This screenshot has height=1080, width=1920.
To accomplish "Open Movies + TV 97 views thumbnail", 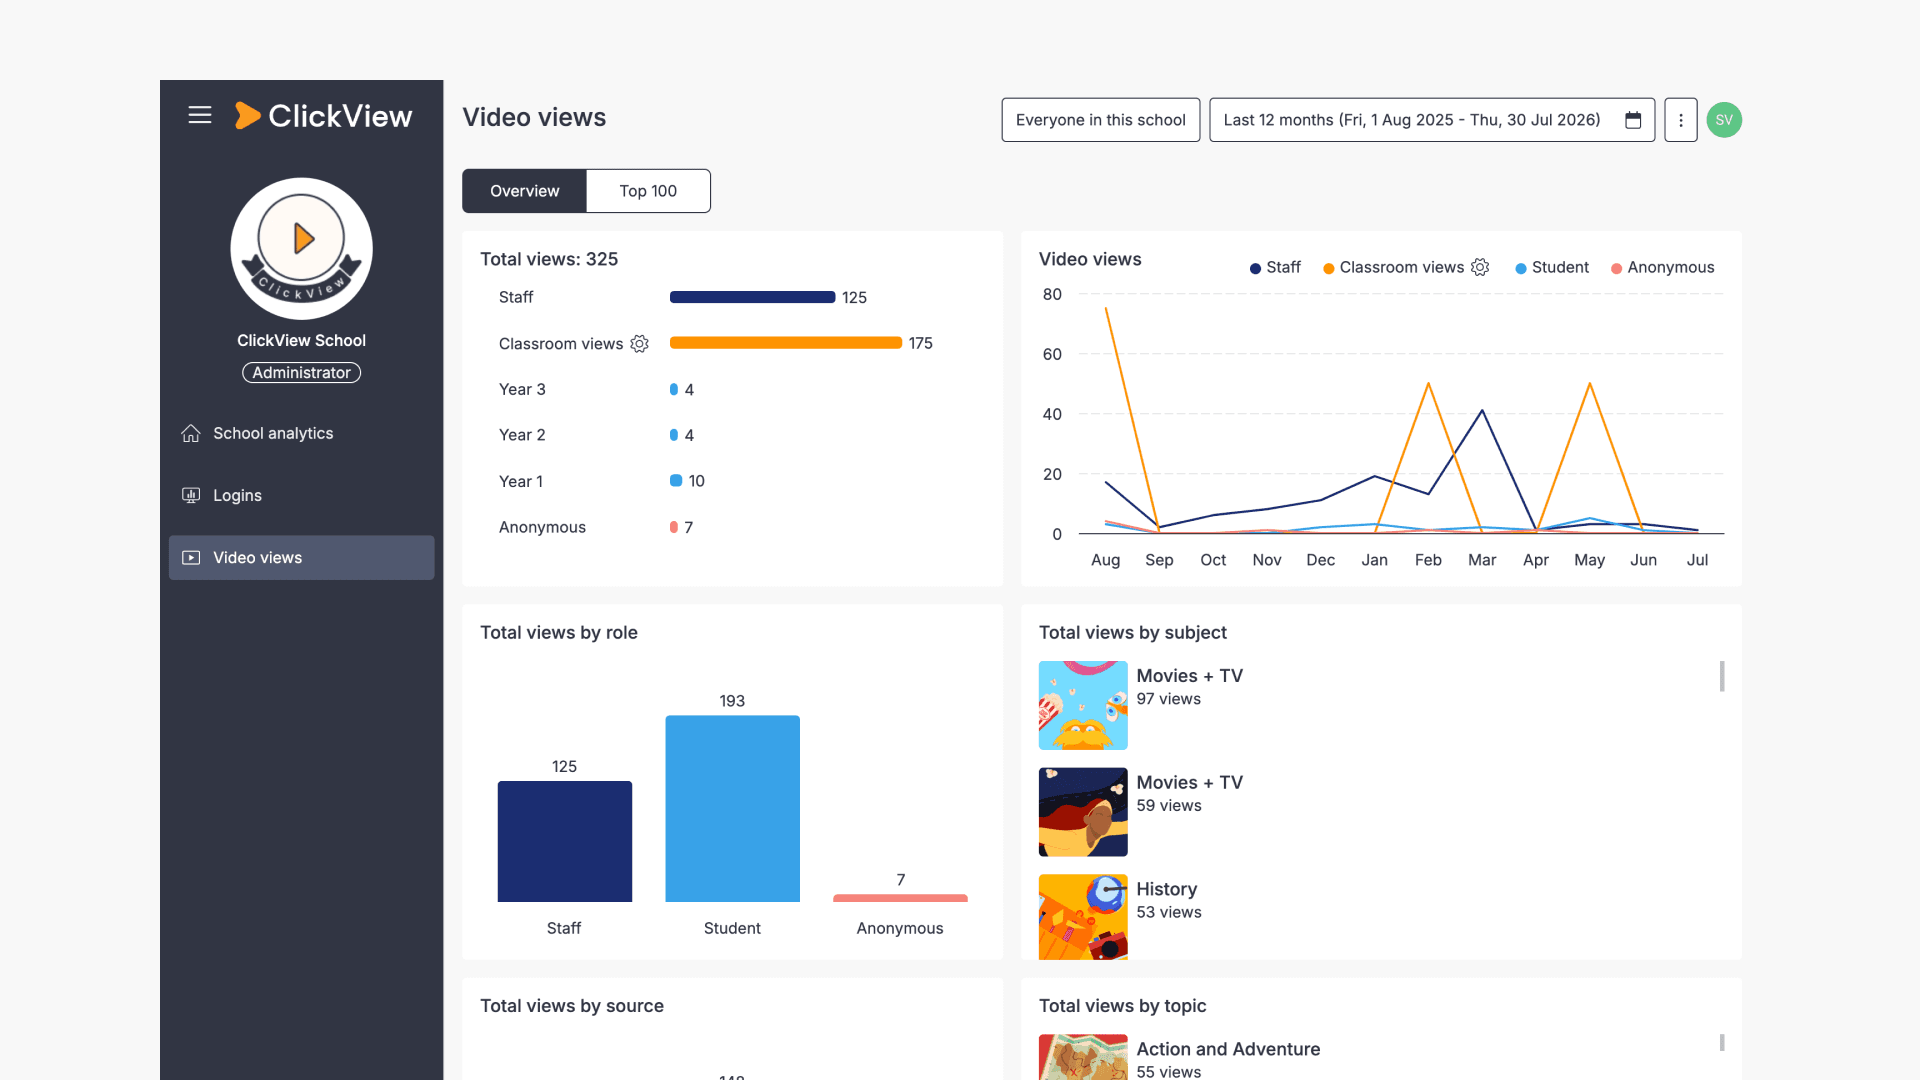I will click(1083, 705).
